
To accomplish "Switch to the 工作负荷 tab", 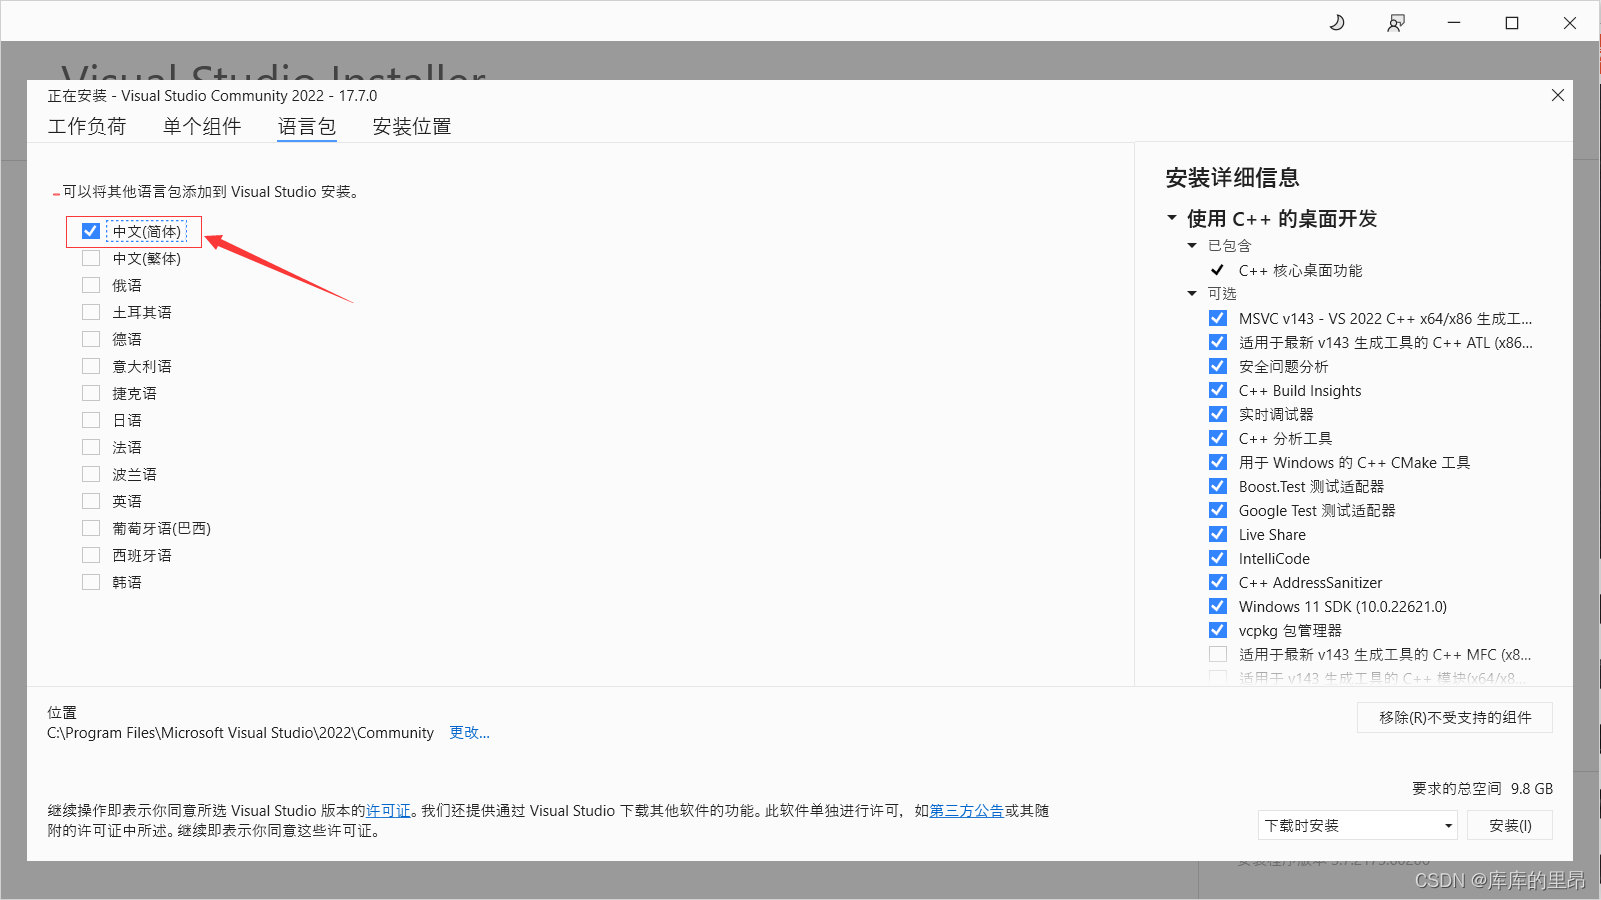I will click(87, 127).
